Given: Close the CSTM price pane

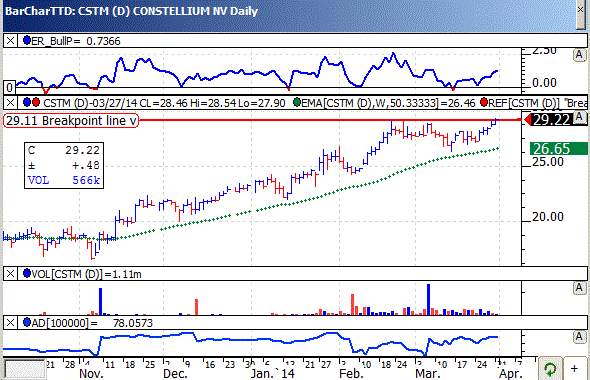Looking at the screenshot, I should point(10,102).
